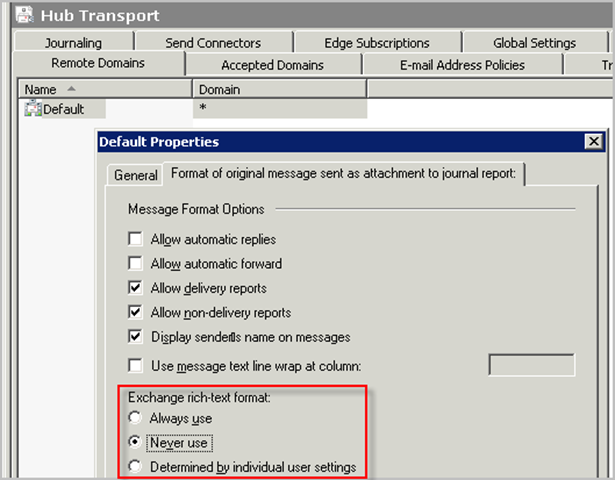The height and width of the screenshot is (480, 615).
Task: Select Always use rich-text format
Action: 135,418
